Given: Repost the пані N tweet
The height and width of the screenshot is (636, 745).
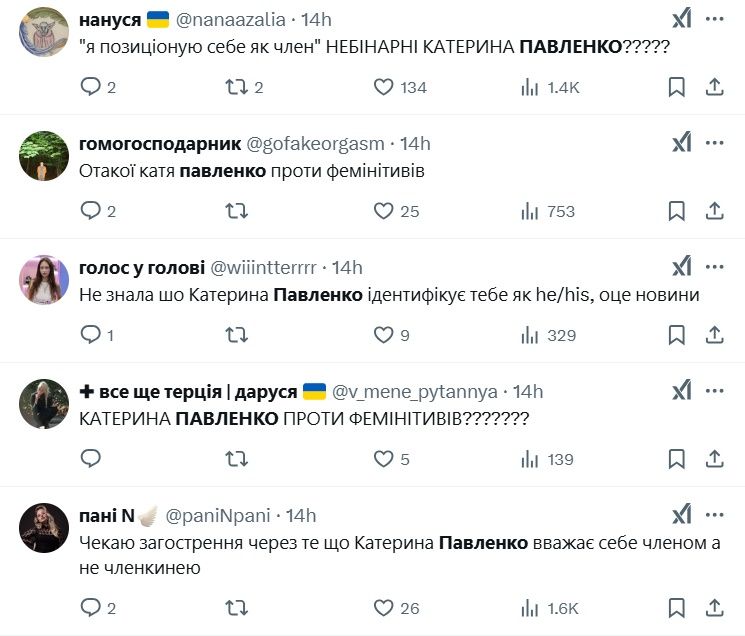Looking at the screenshot, I should pyautogui.click(x=236, y=607).
